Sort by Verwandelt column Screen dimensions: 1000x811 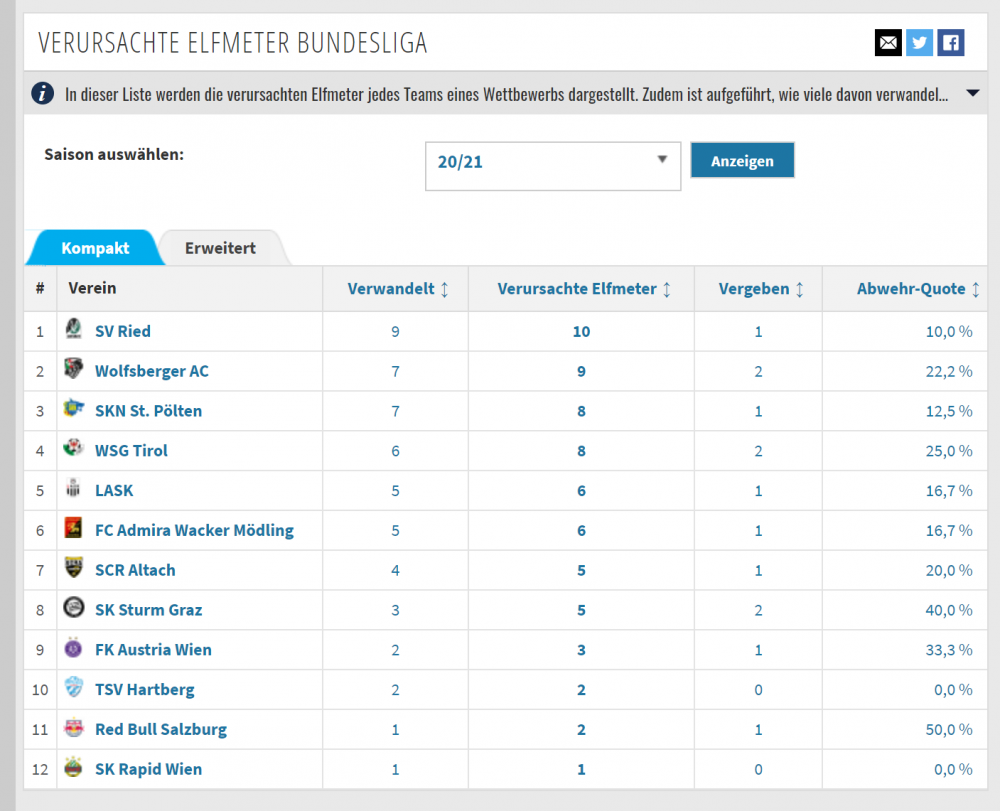click(x=398, y=289)
